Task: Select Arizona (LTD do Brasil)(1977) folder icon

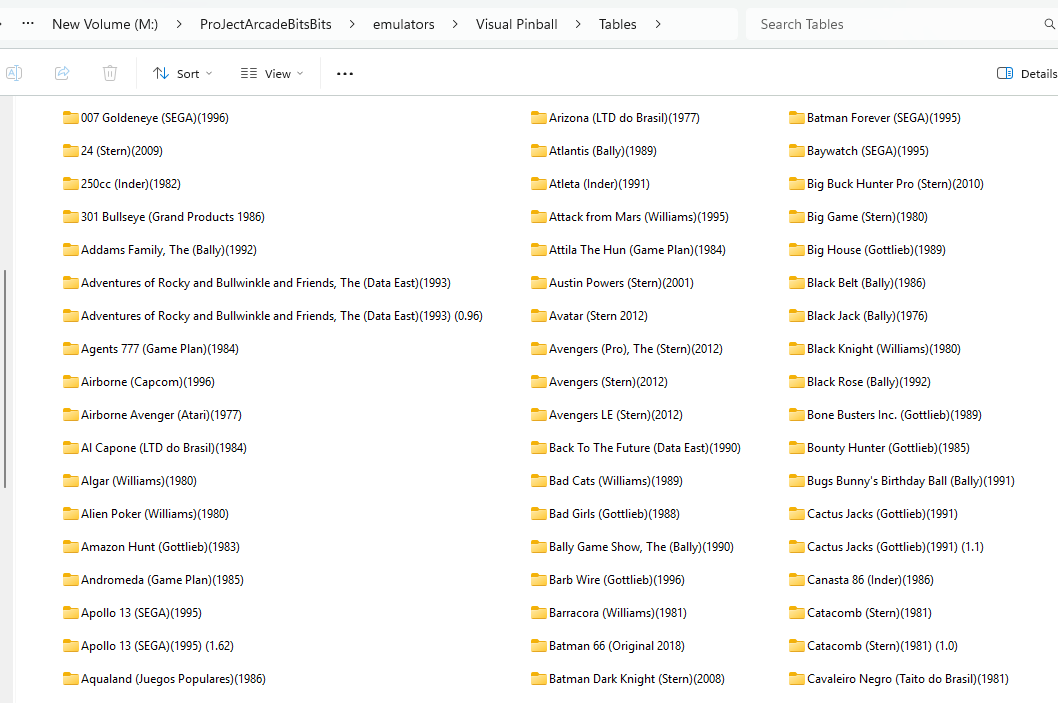Action: point(538,117)
